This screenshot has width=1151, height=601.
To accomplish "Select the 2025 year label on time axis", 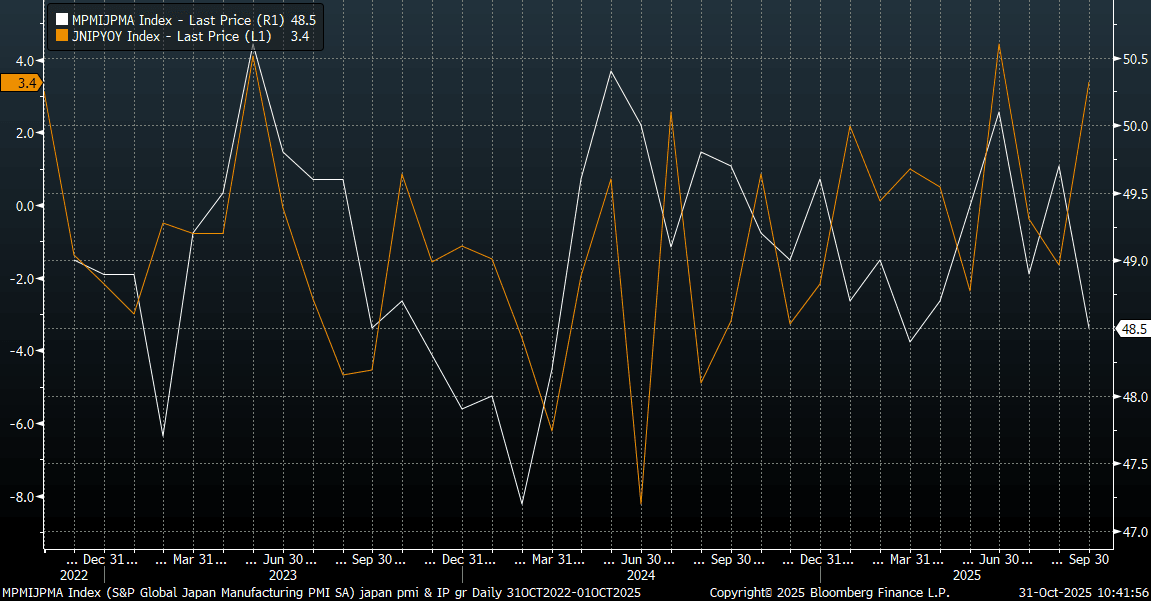I will [965, 575].
